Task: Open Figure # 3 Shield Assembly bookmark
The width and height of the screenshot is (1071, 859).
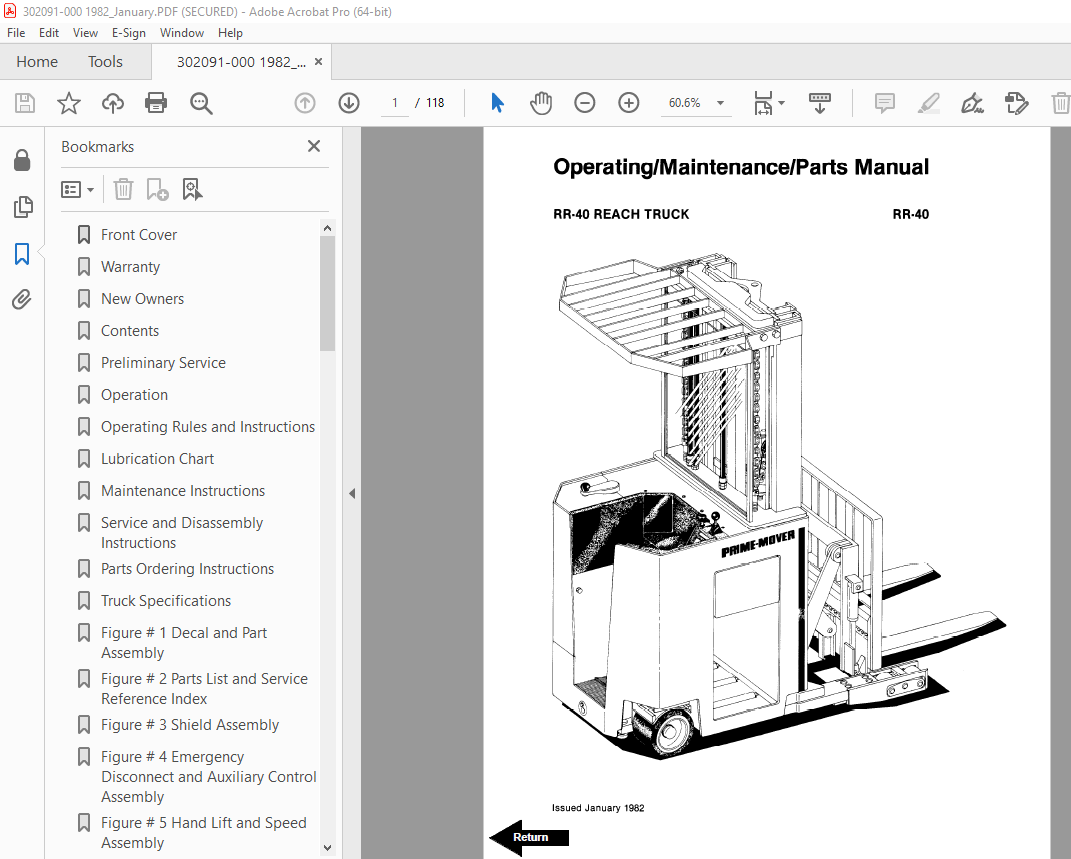Action: pos(190,725)
